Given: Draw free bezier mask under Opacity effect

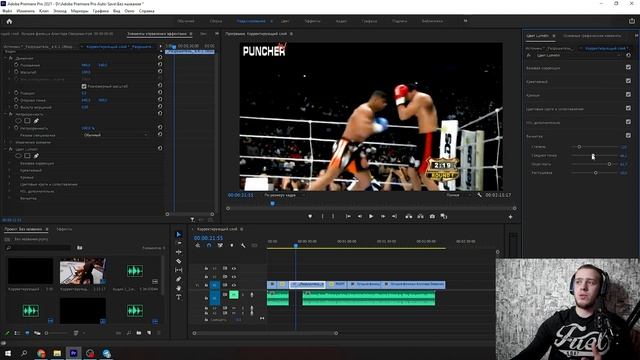Looking at the screenshot, I should (36, 121).
